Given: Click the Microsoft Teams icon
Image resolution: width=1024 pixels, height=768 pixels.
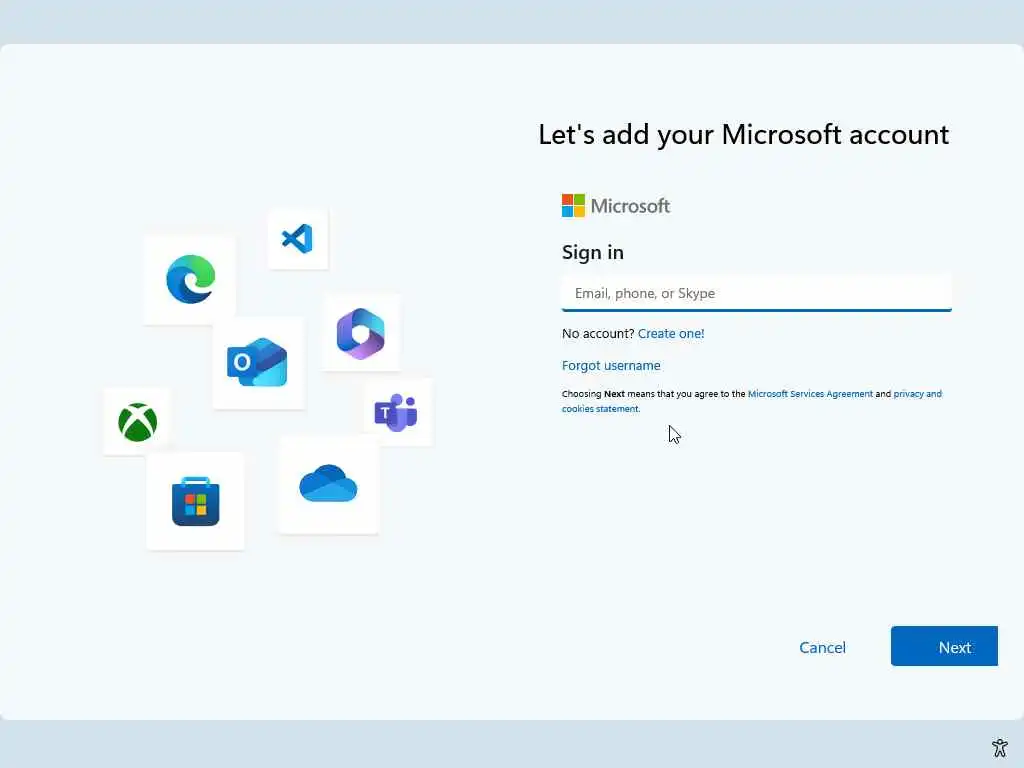Looking at the screenshot, I should tap(396, 413).
